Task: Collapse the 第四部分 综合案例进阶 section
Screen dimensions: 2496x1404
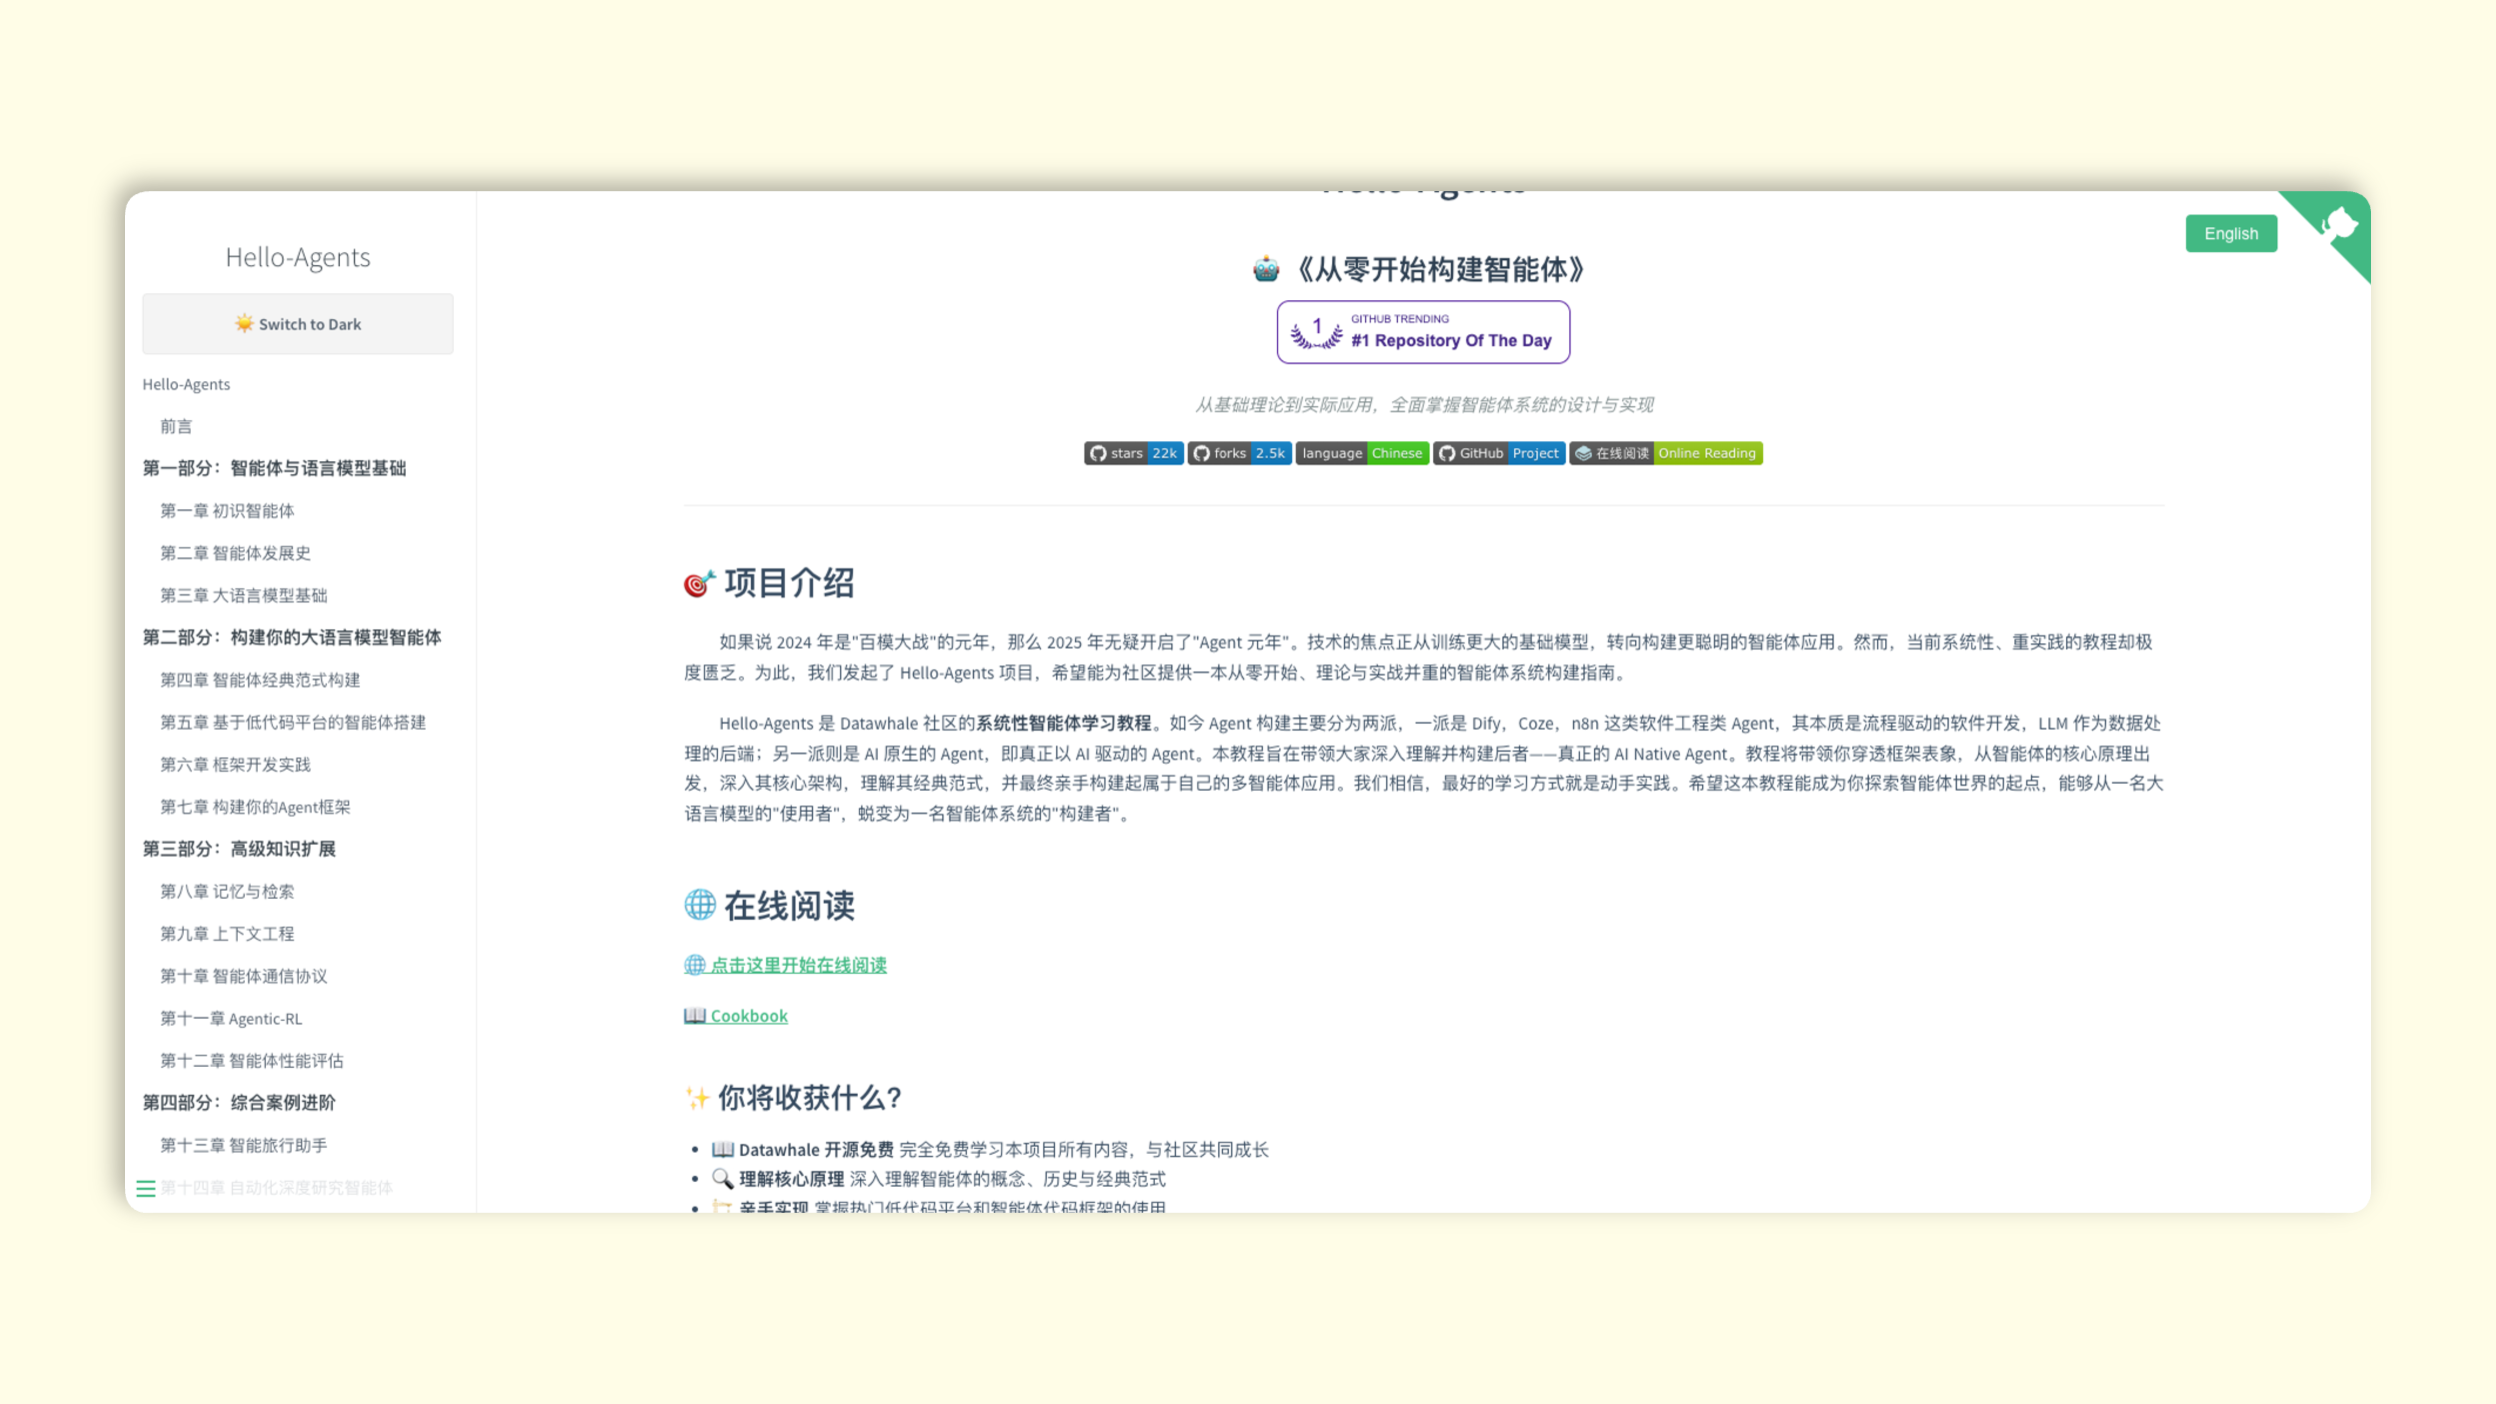Action: pos(239,1102)
